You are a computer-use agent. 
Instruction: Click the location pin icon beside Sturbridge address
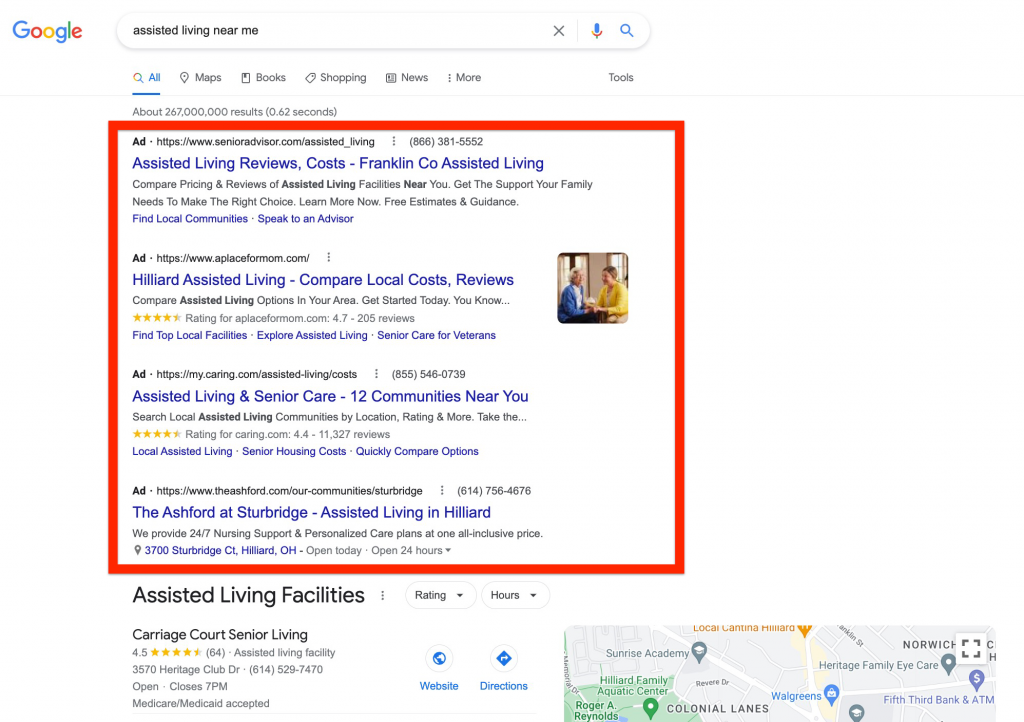pos(137,550)
